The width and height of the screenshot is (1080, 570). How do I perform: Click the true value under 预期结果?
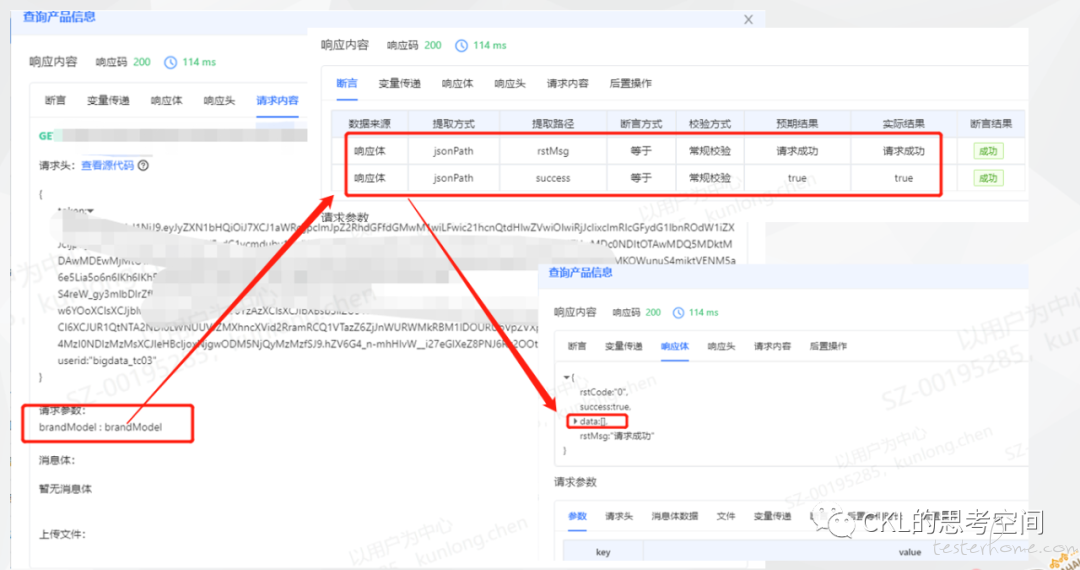point(797,178)
